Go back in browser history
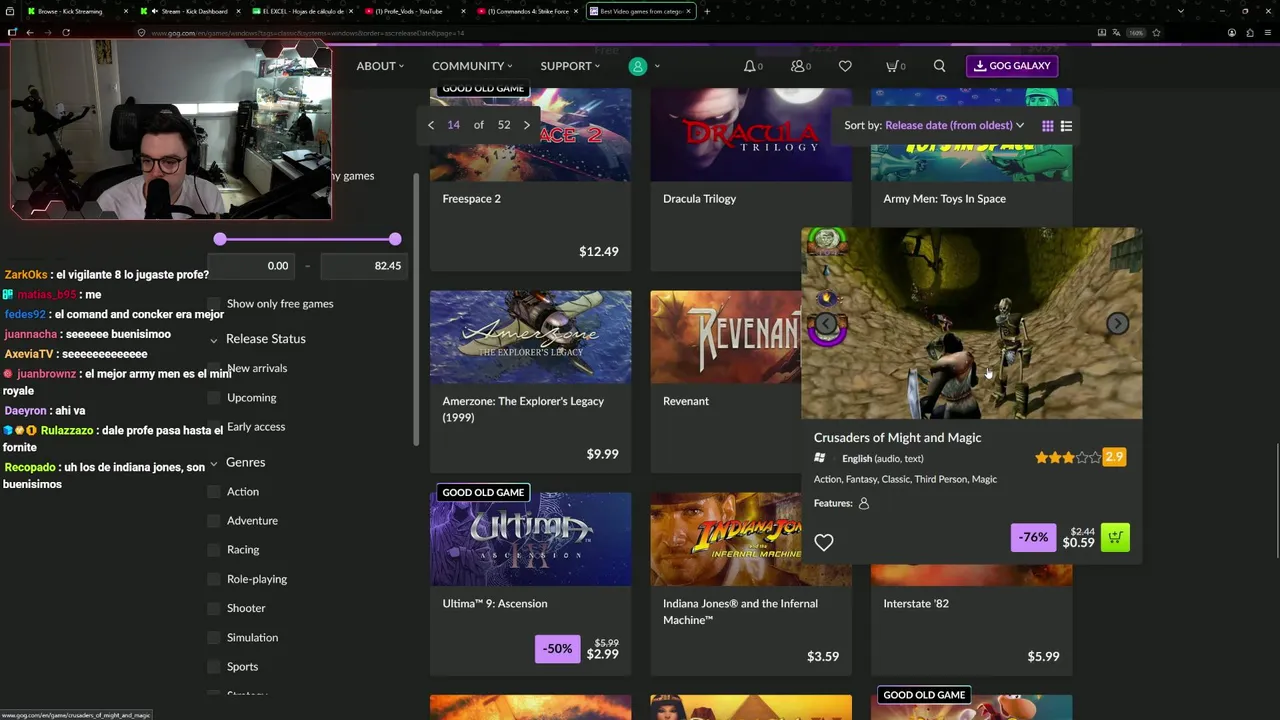The image size is (1280, 720). (x=30, y=32)
